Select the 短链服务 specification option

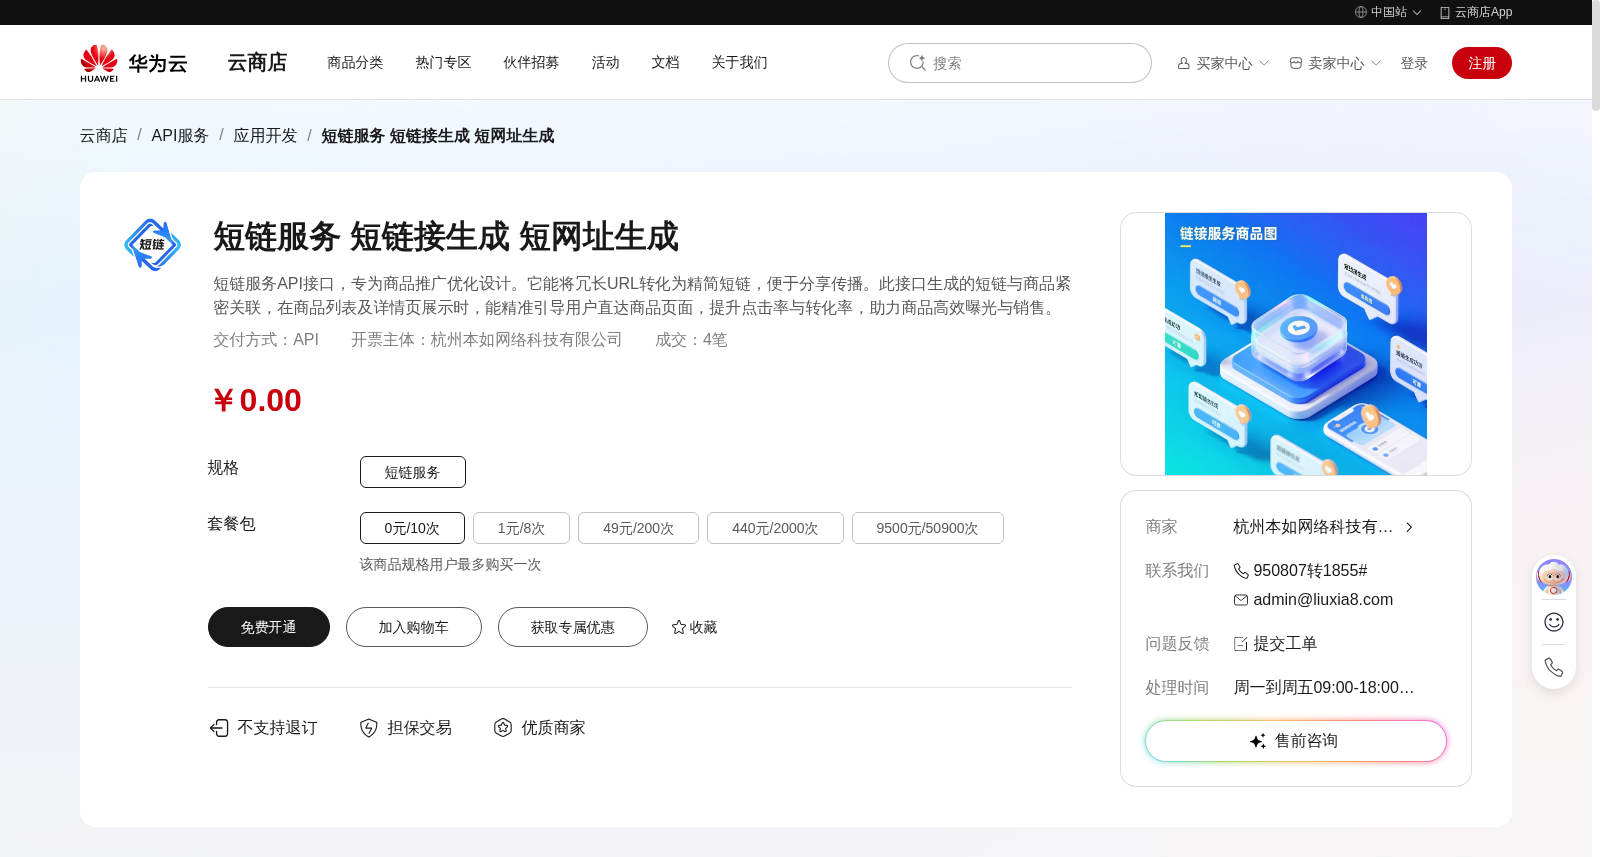(413, 472)
